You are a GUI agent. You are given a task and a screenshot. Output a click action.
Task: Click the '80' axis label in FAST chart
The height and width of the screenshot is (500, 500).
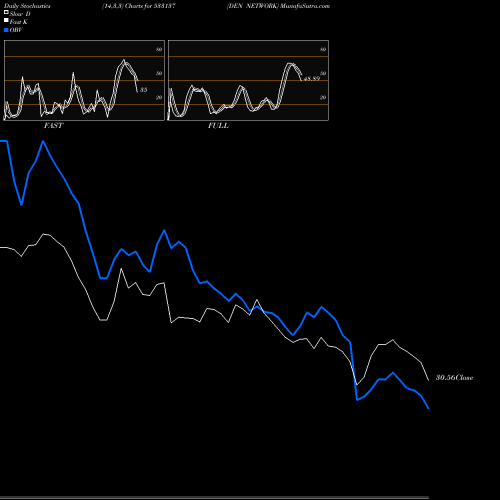(159, 49)
